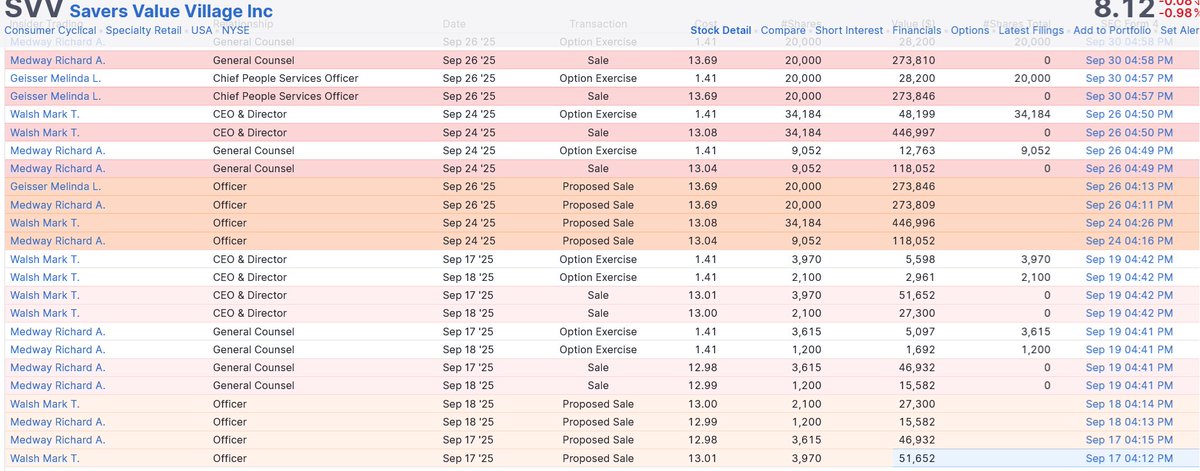Open the Sep 17 04:12 PM SEC filing
This screenshot has width=1200, height=471.
1130,457
